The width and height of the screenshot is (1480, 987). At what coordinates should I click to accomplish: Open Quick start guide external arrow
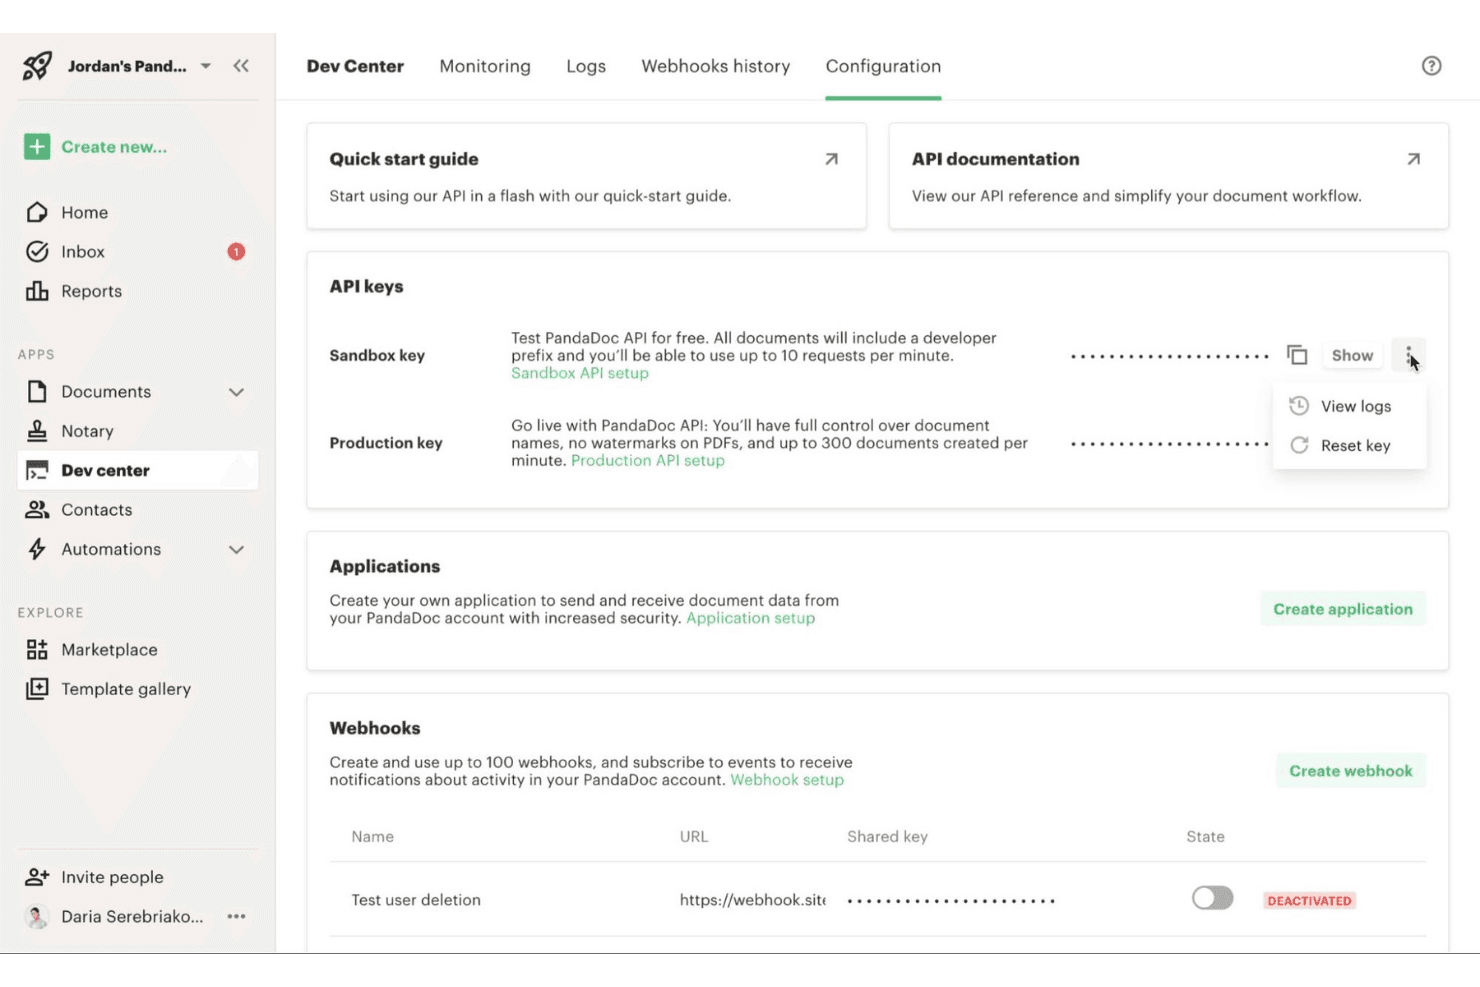831,159
